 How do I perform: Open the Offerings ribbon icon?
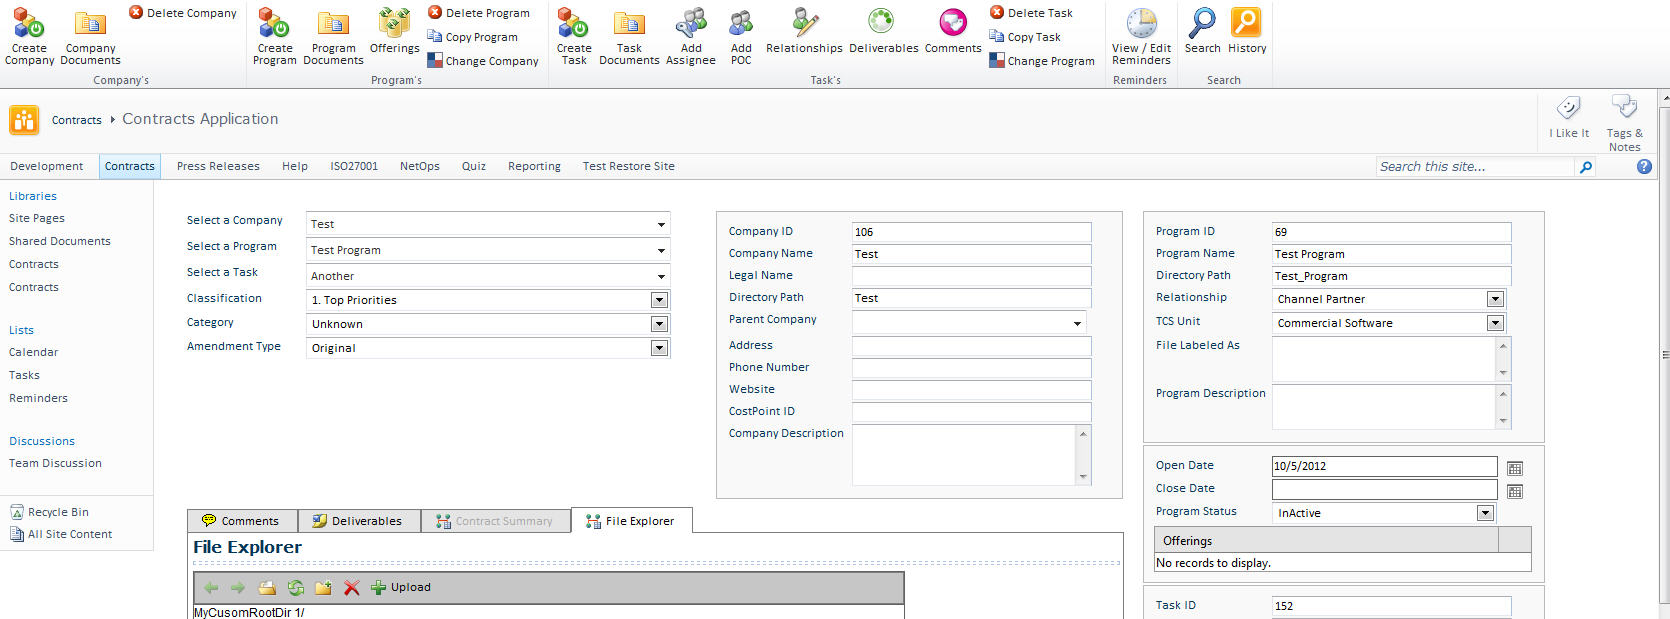pos(394,30)
